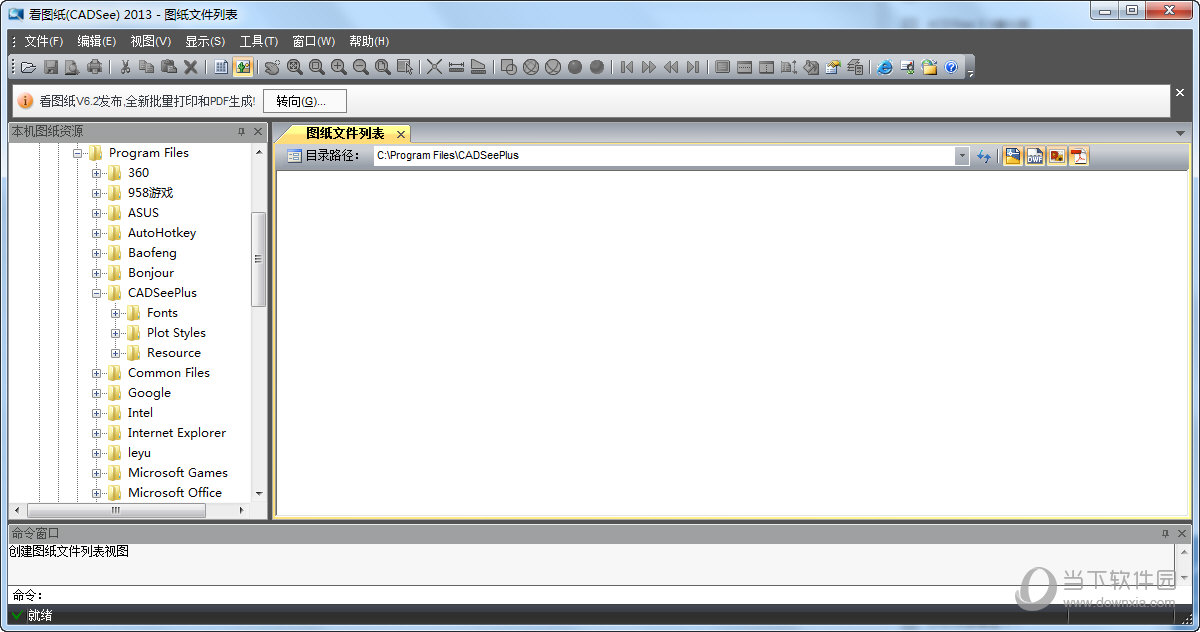Click the Zoom in plus magnifier
The width and height of the screenshot is (1200, 632).
point(339,67)
